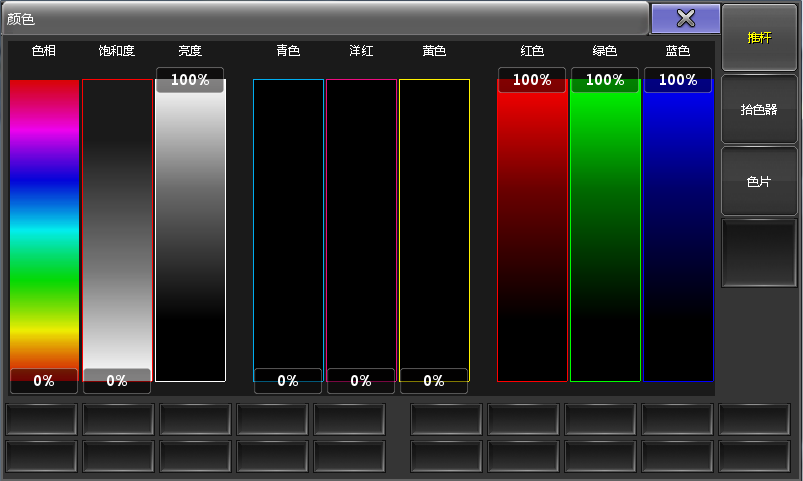The height and width of the screenshot is (481, 803).
Task: Open the 色片 gel swatch tab
Action: coord(759,182)
